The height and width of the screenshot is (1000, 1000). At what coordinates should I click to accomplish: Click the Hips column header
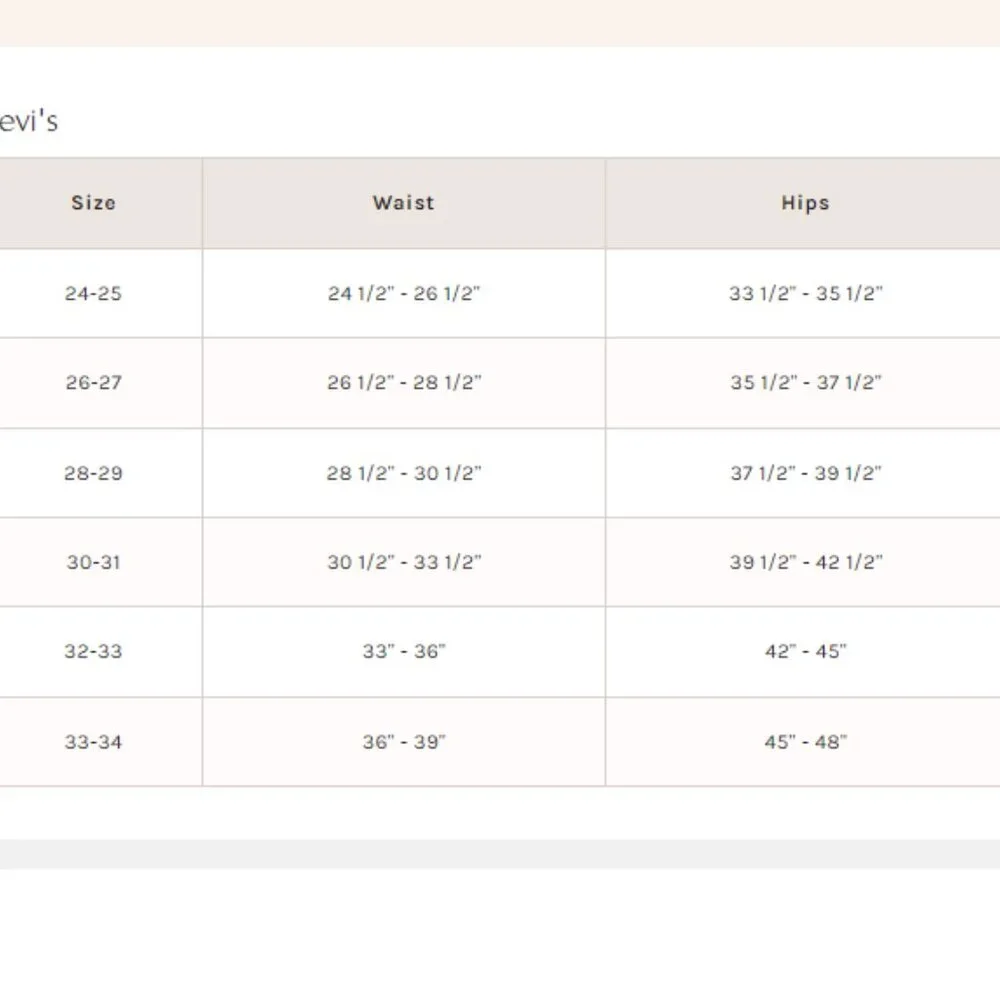pyautogui.click(x=805, y=203)
